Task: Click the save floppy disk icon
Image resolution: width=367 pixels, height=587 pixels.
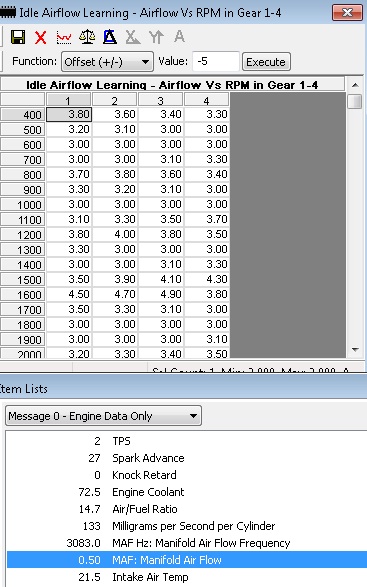Action: pyautogui.click(x=18, y=37)
